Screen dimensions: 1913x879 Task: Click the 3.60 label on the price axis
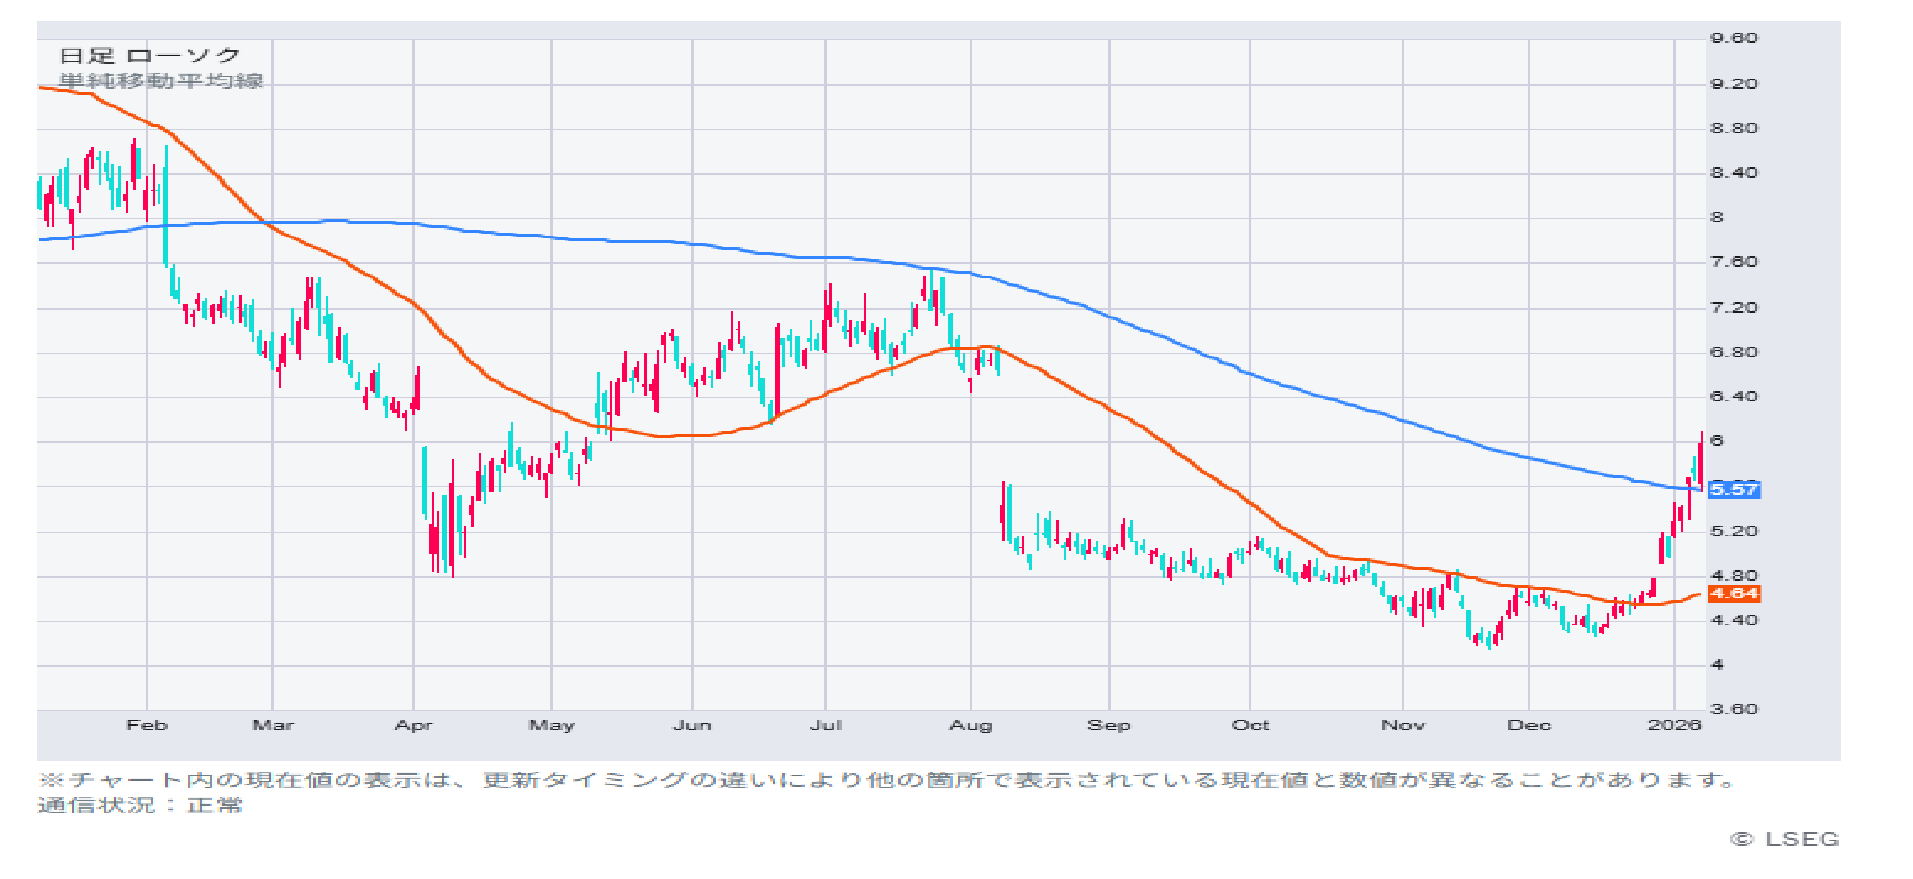click(1733, 709)
